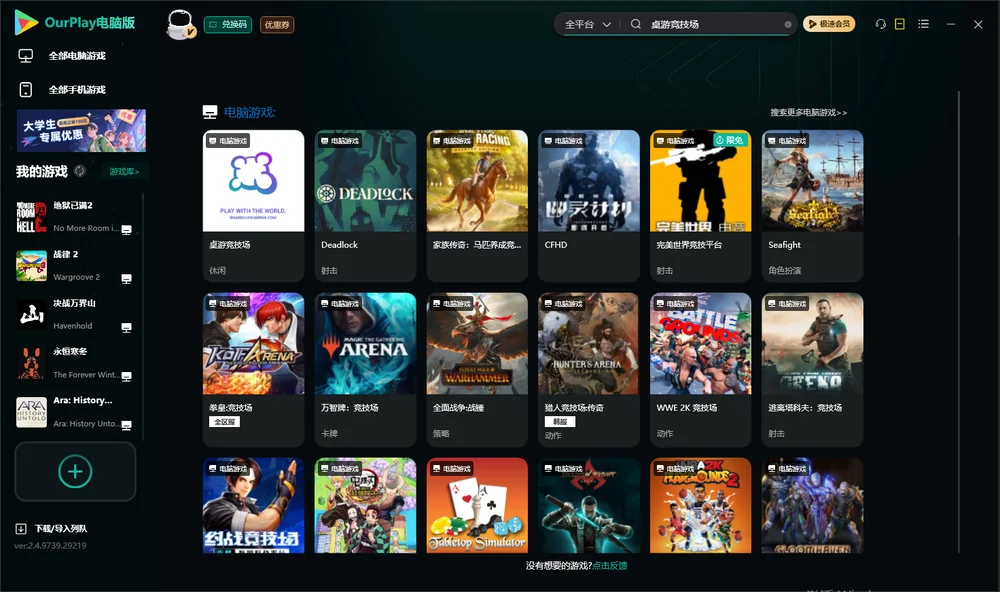
Task: Click PC platform icon on No More Room row
Action: pyautogui.click(x=126, y=230)
